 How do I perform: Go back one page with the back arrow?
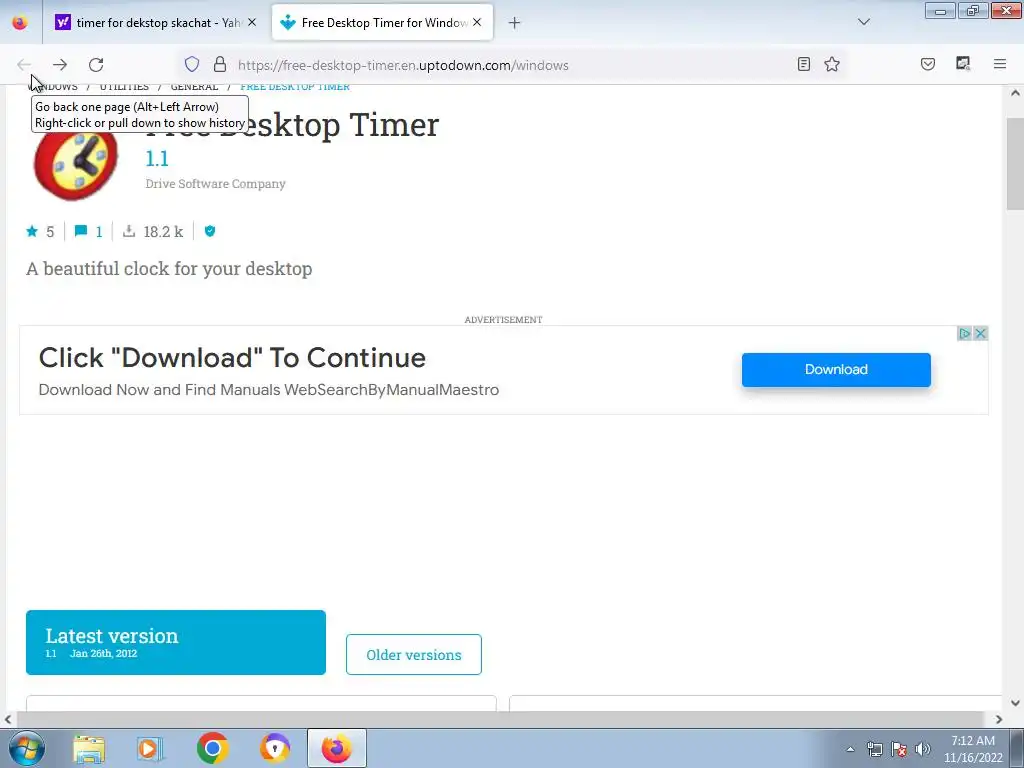pos(24,65)
